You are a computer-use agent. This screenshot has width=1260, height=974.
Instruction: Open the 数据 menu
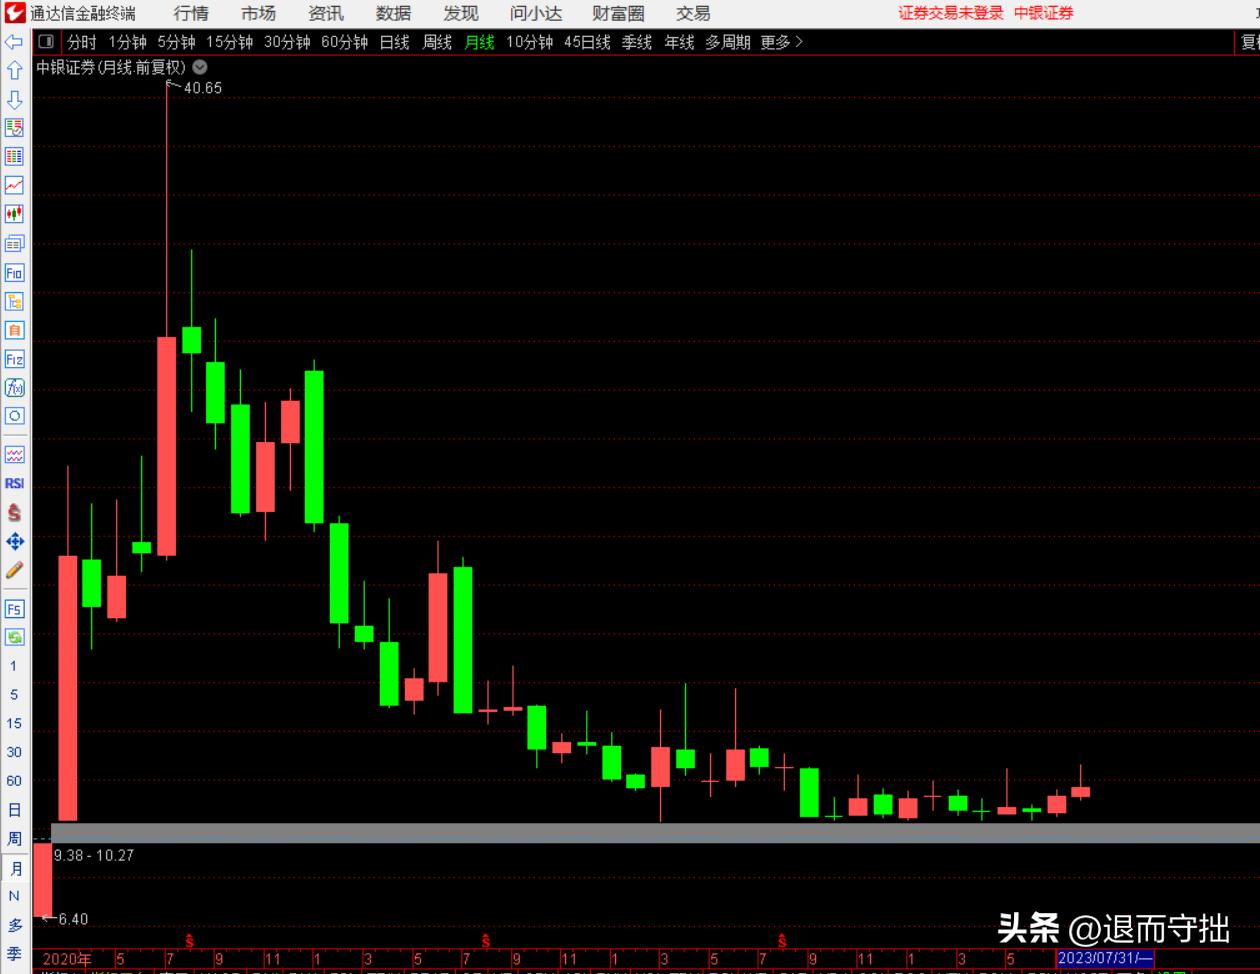[x=393, y=13]
